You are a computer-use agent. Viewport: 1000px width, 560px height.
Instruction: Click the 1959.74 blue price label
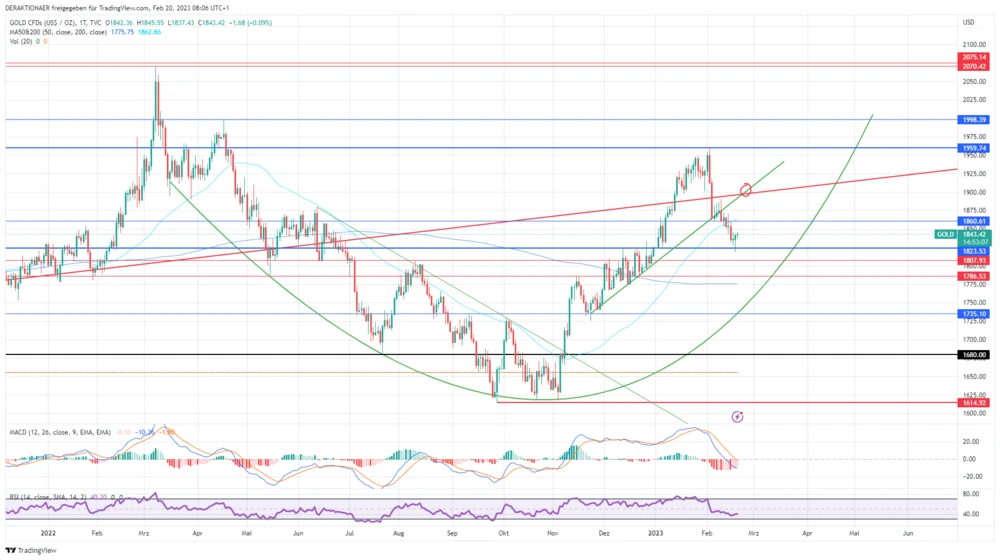[x=974, y=148]
